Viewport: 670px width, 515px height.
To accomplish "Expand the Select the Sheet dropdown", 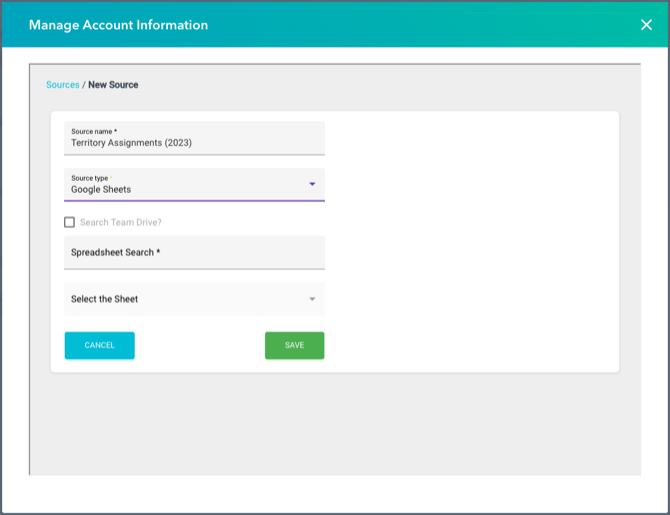I will coord(194,299).
